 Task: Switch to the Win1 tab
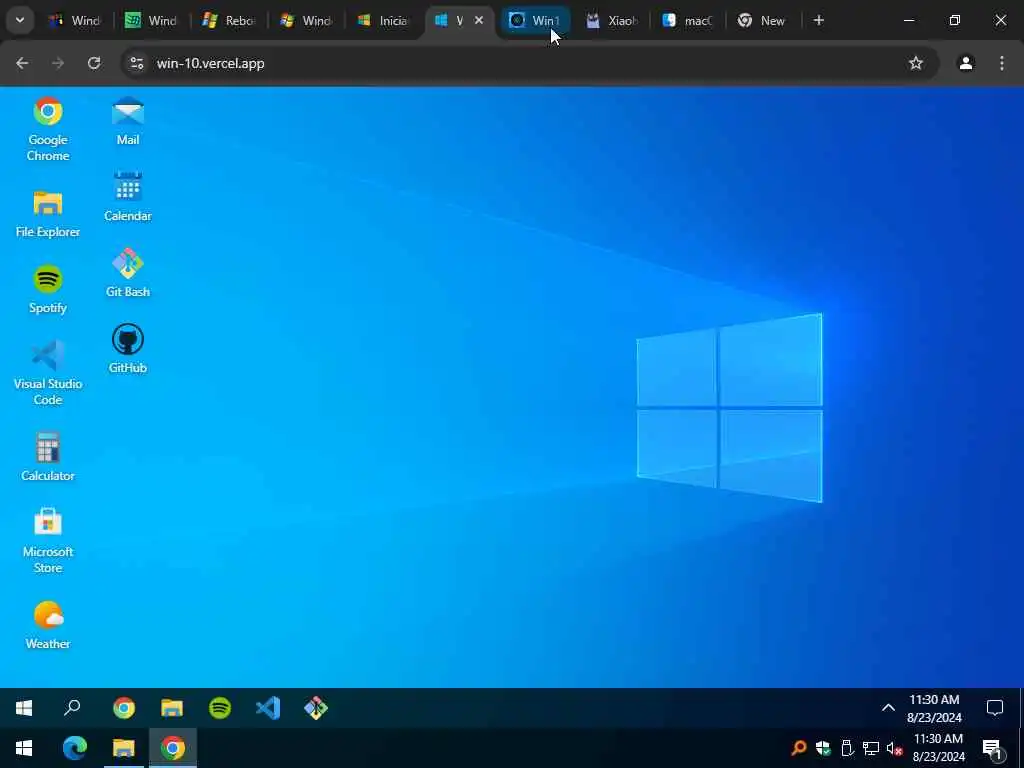click(x=536, y=21)
